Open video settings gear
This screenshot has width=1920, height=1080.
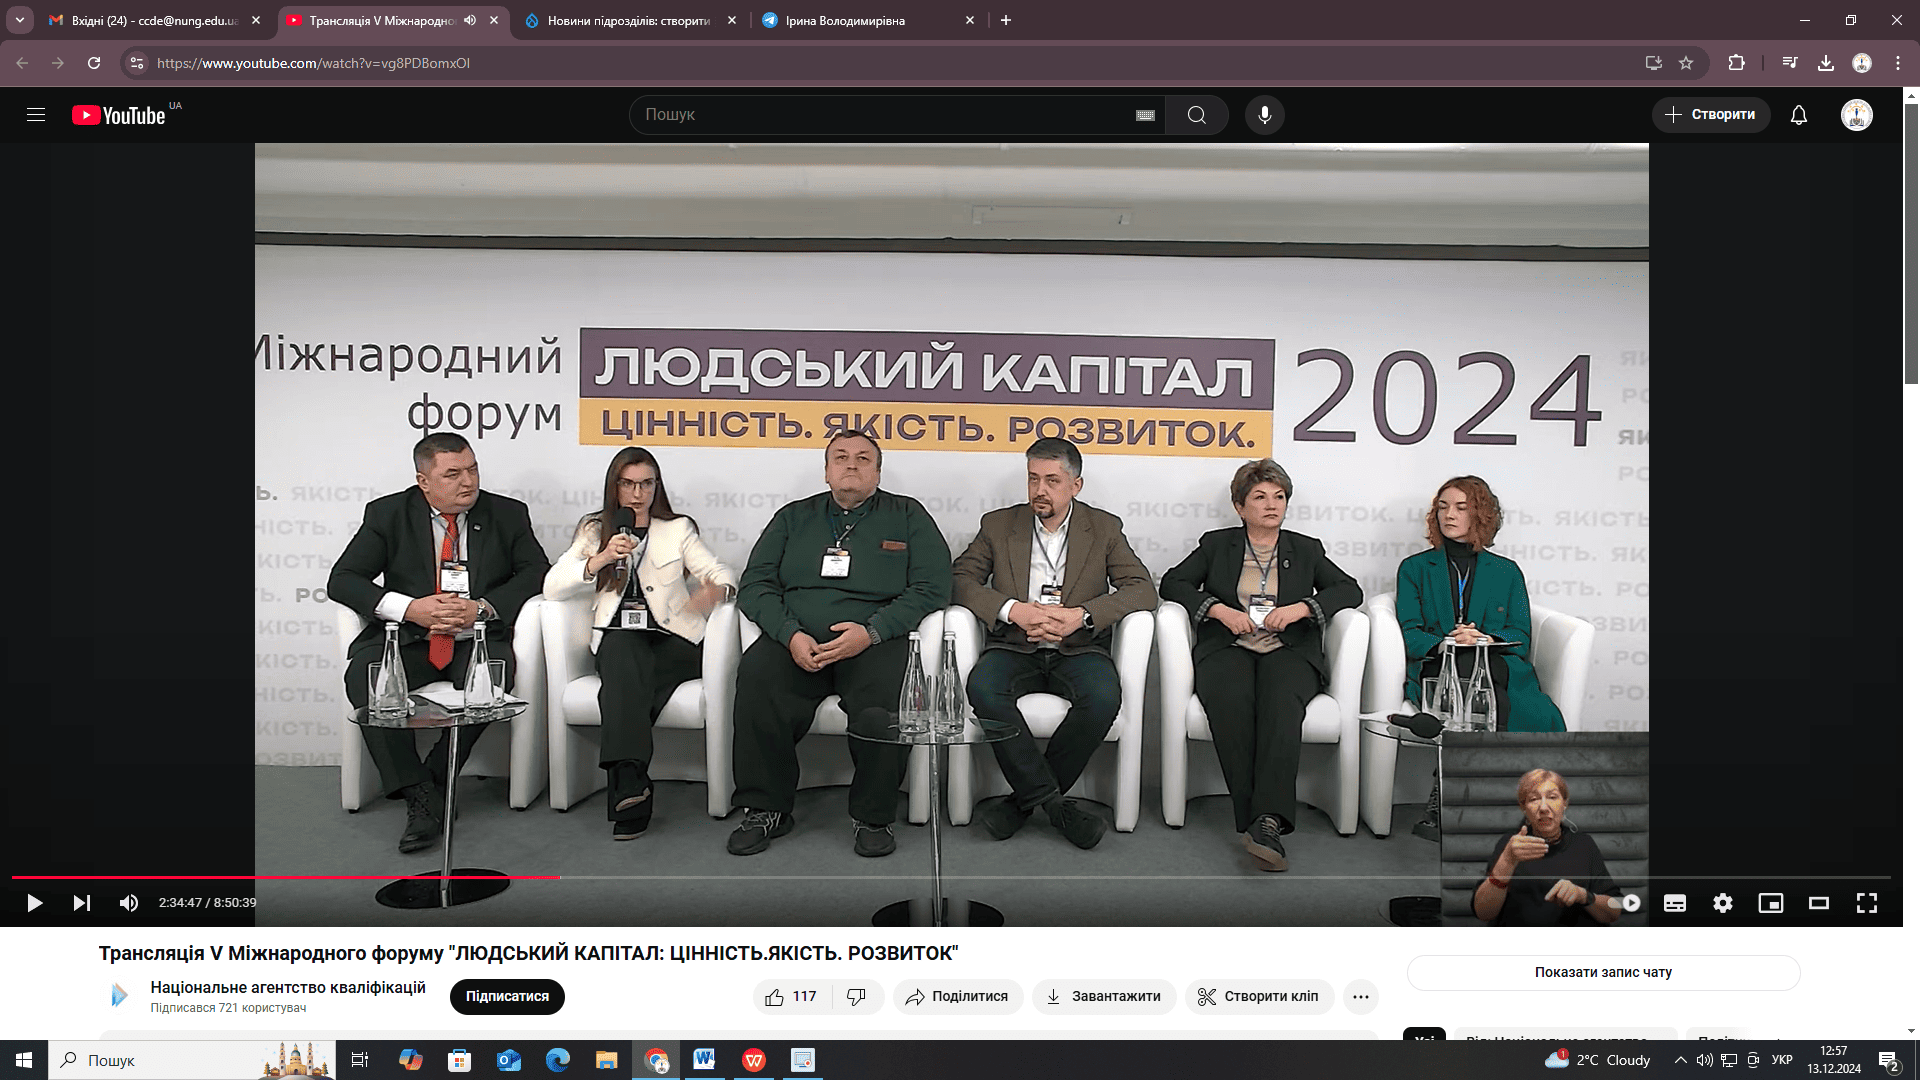click(1723, 903)
